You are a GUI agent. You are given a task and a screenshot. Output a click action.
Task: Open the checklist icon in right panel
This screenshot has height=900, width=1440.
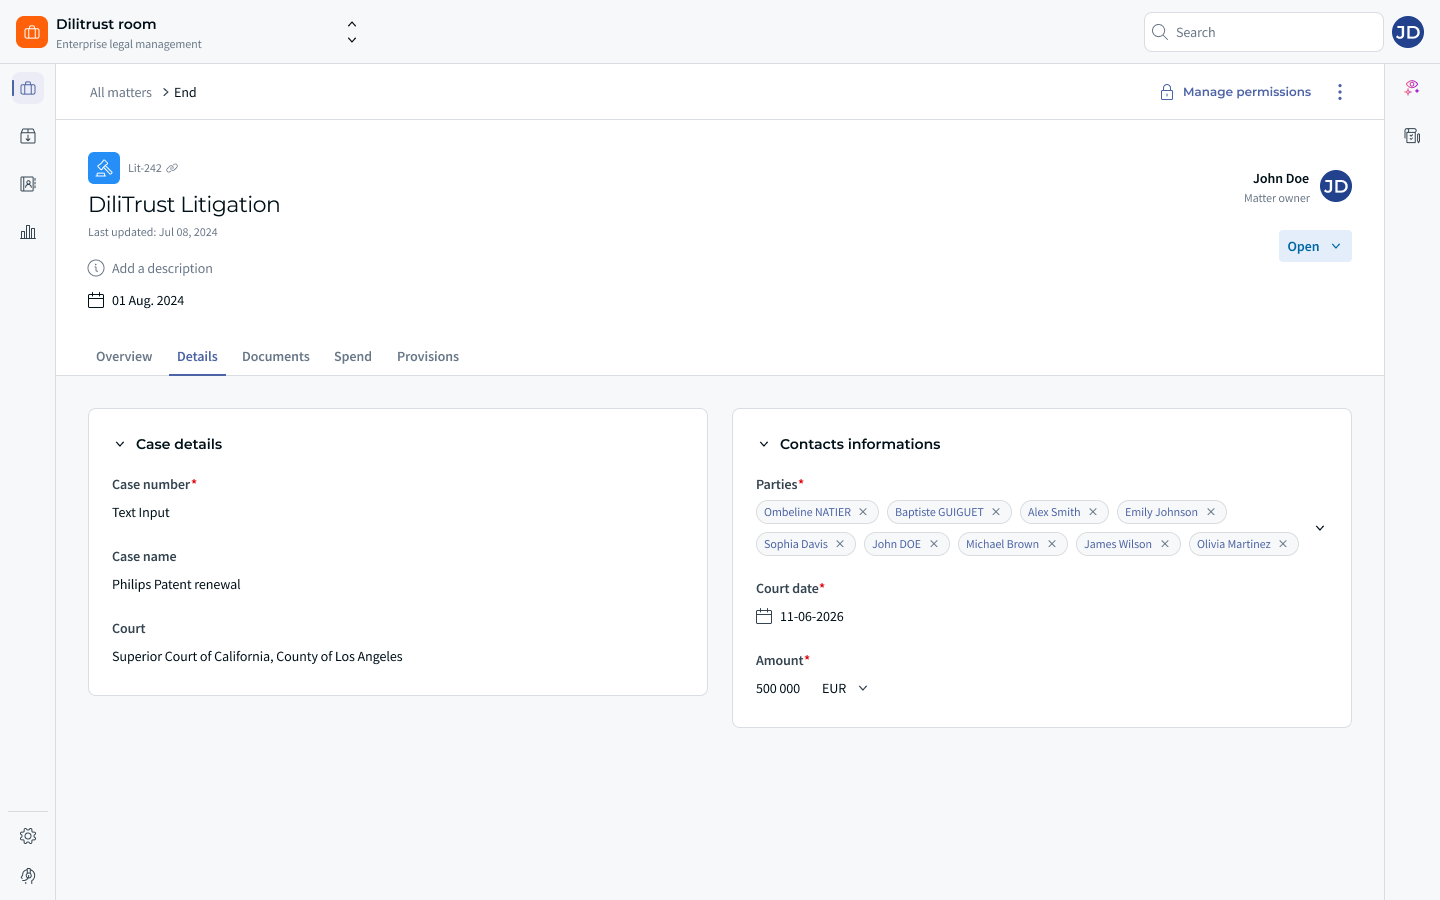click(x=1412, y=136)
